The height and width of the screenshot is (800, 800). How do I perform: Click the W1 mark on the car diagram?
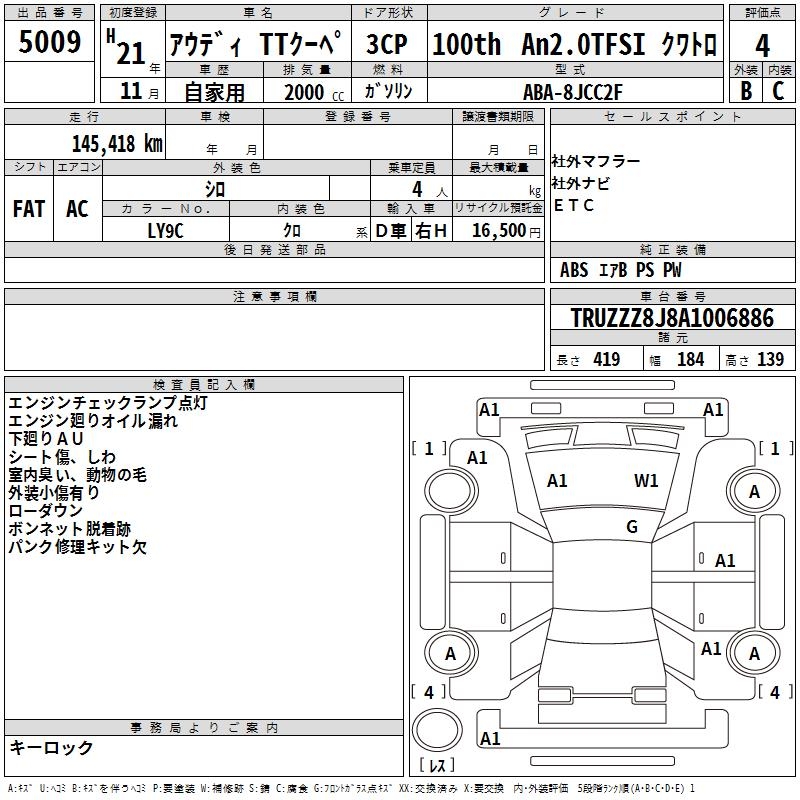[x=646, y=481]
